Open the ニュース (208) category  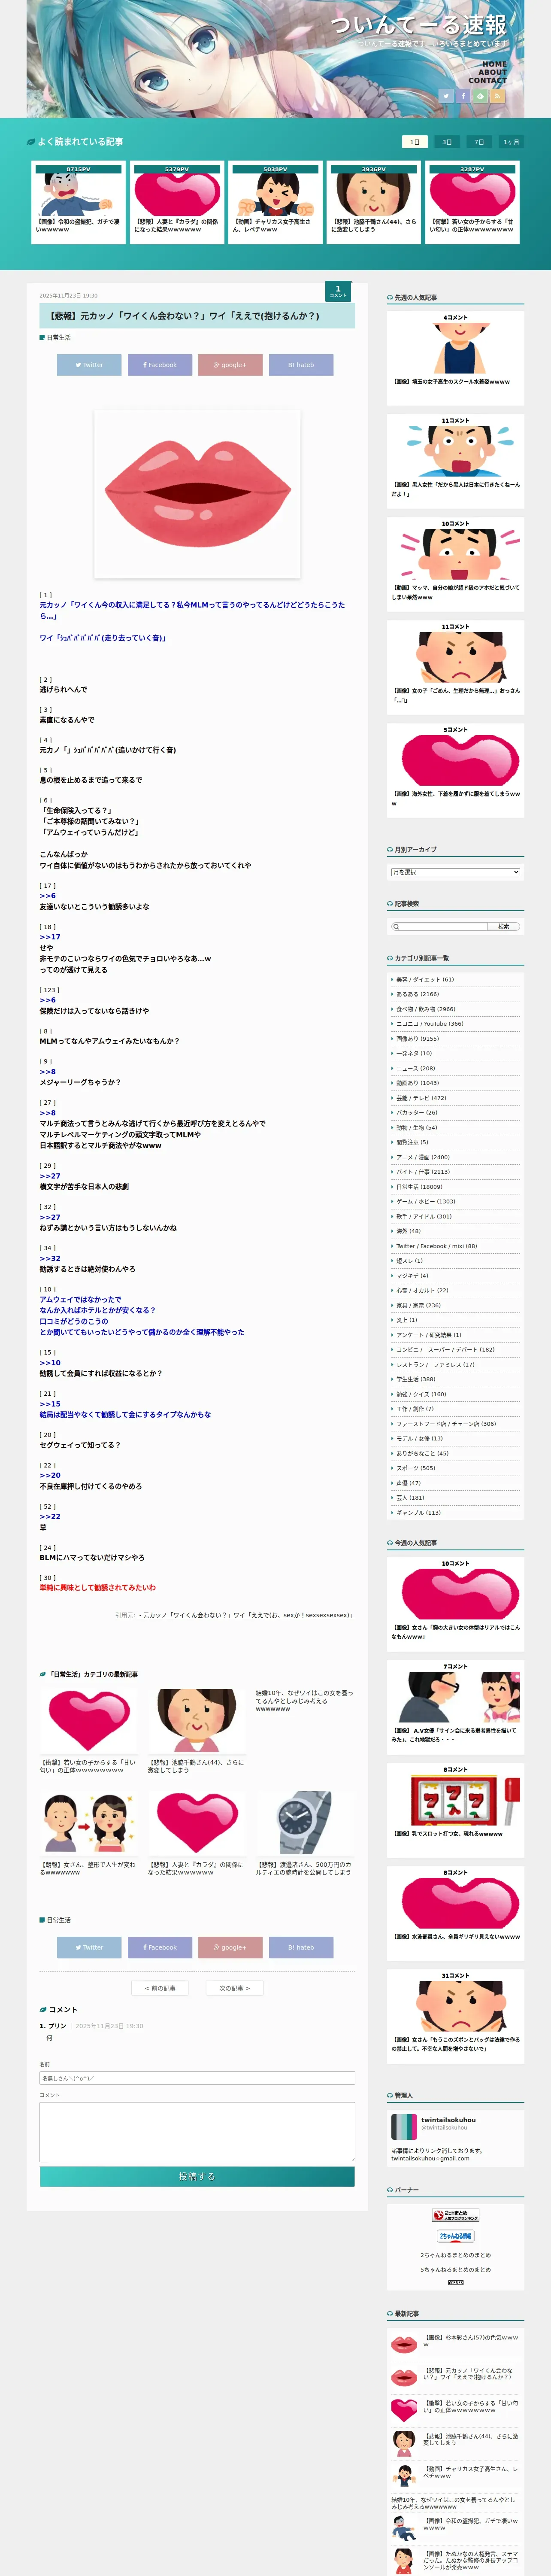point(416,1068)
